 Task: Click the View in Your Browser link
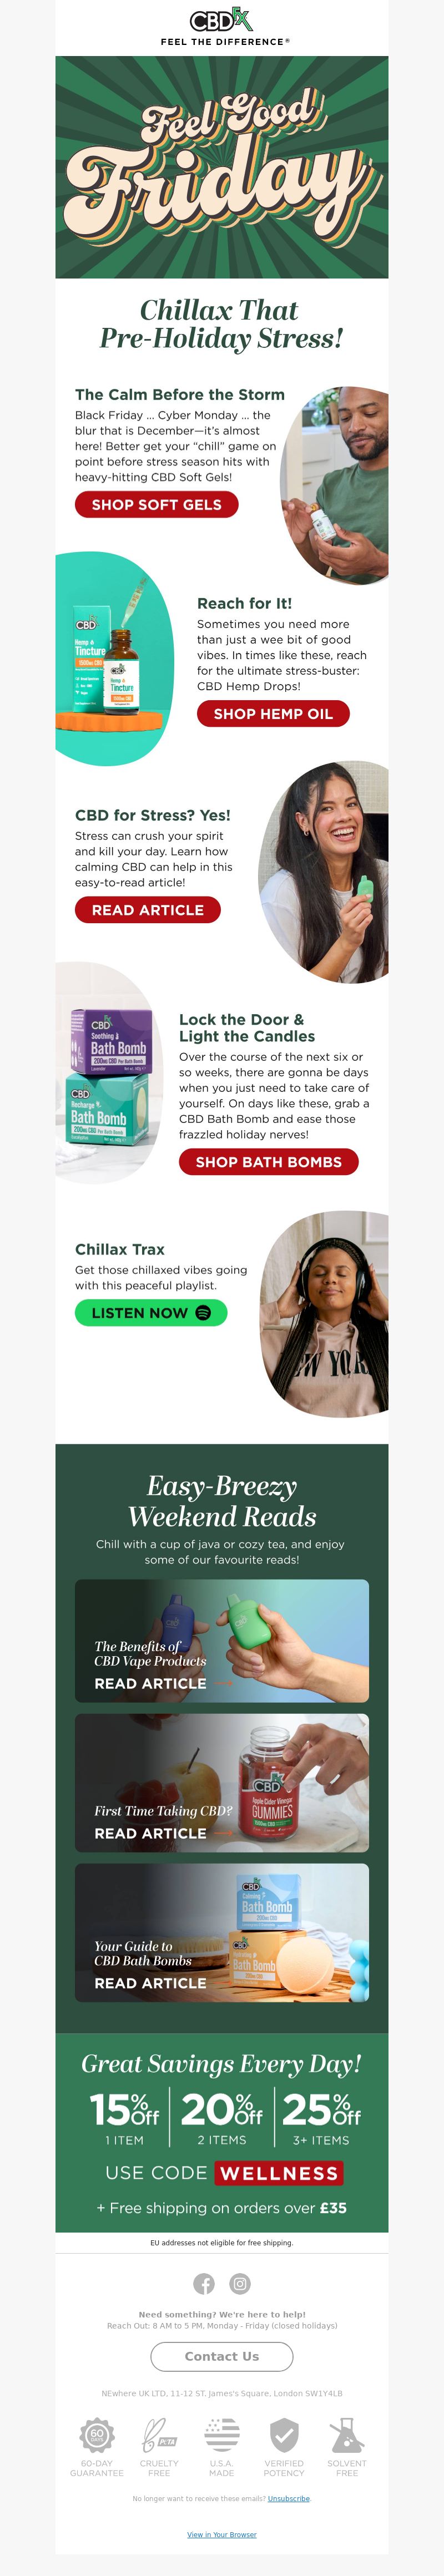[222, 2534]
